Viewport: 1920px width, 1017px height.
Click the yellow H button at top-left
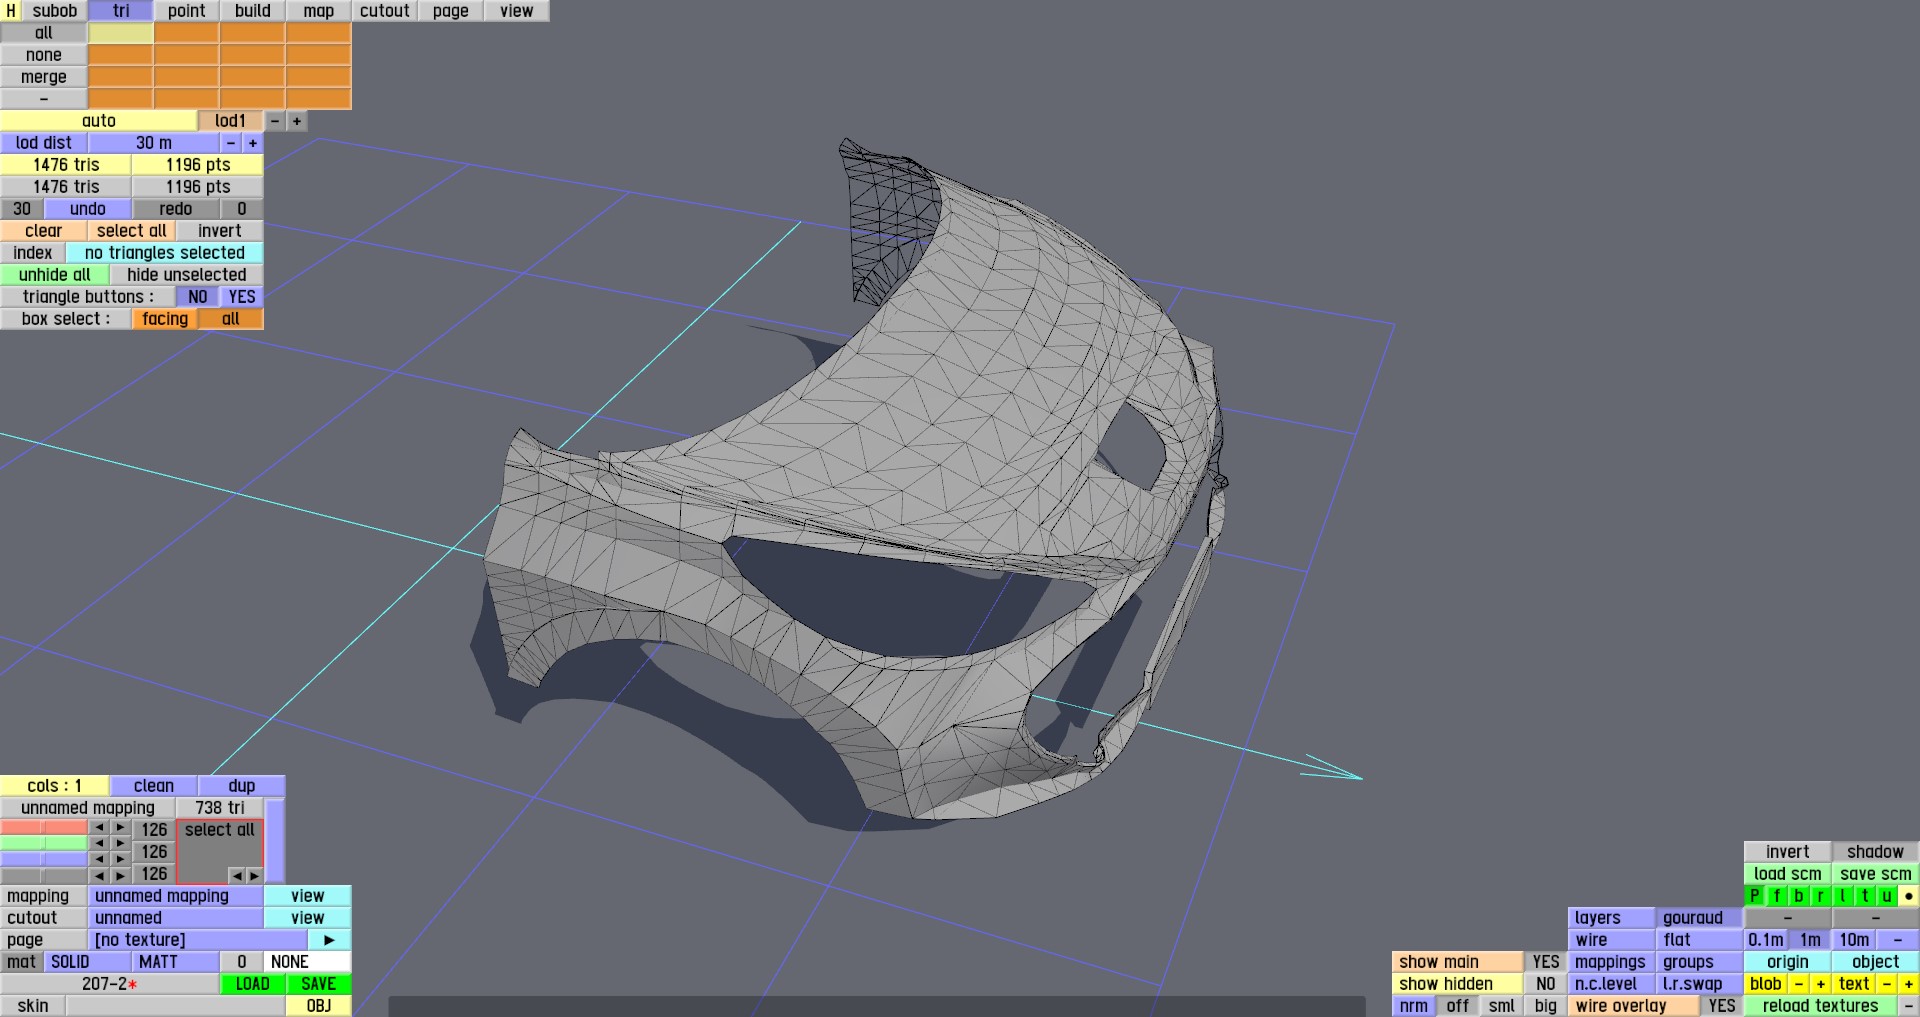pyautogui.click(x=11, y=11)
